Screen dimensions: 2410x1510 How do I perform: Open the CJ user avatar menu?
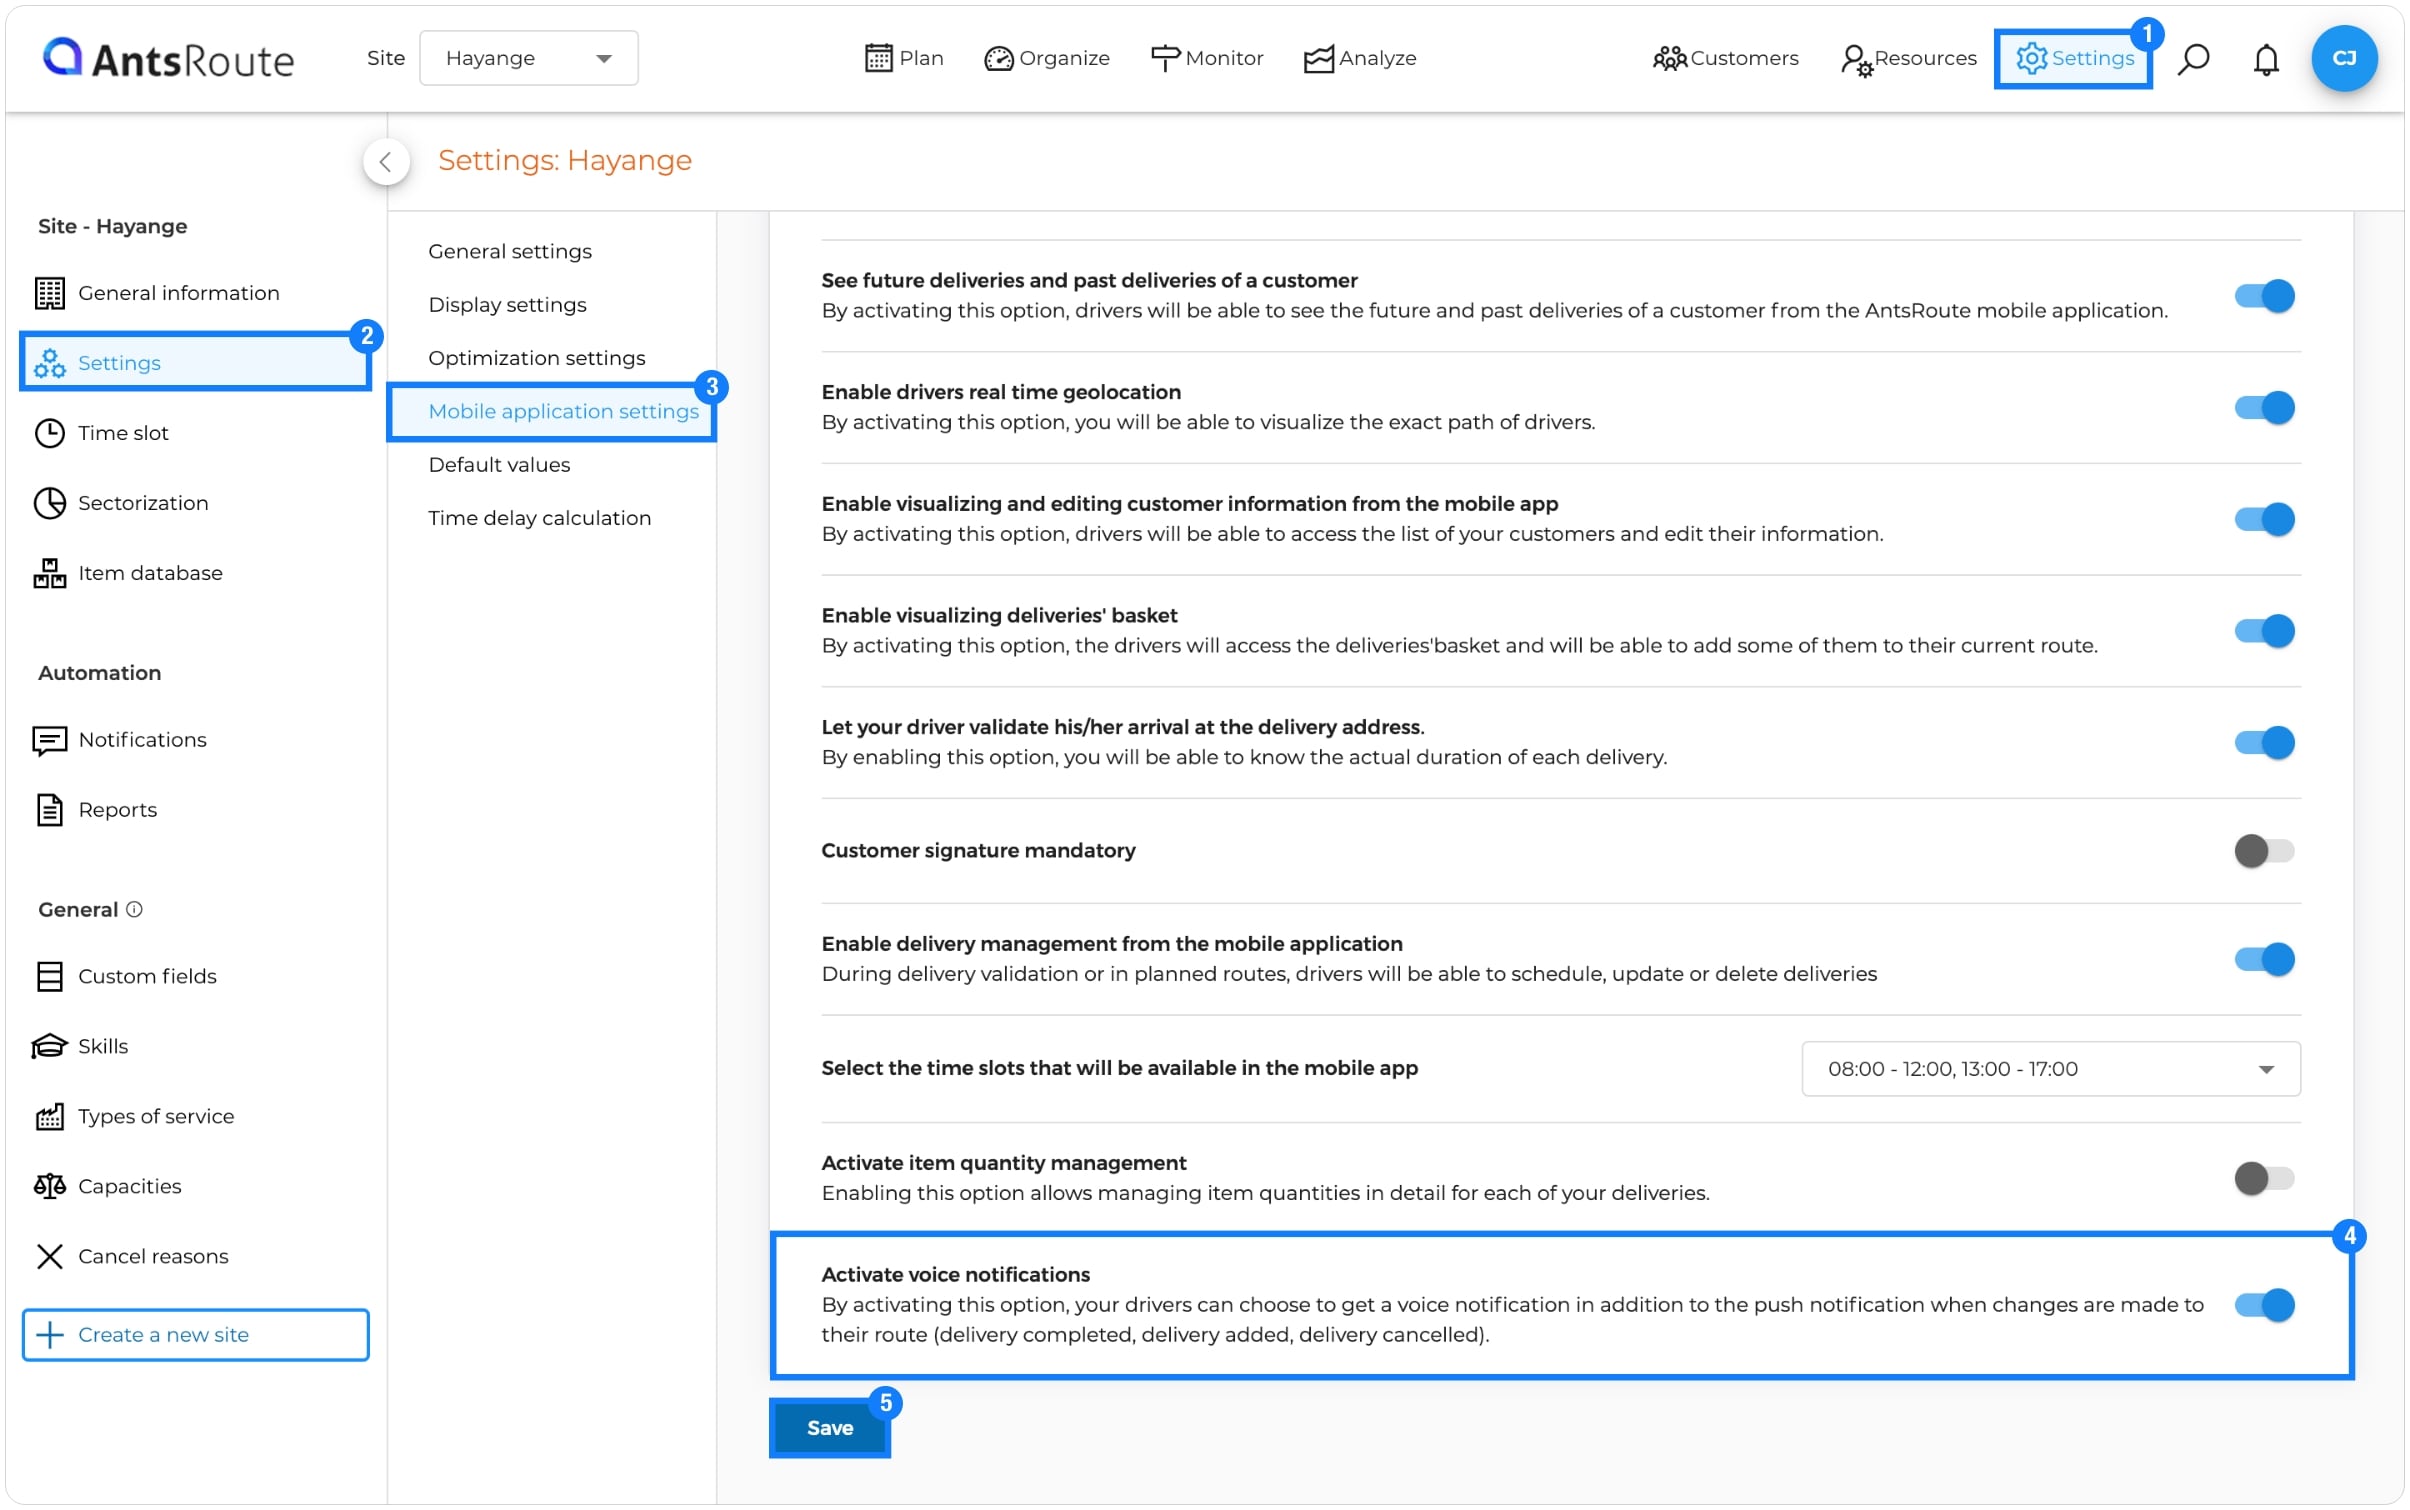pos(2343,58)
